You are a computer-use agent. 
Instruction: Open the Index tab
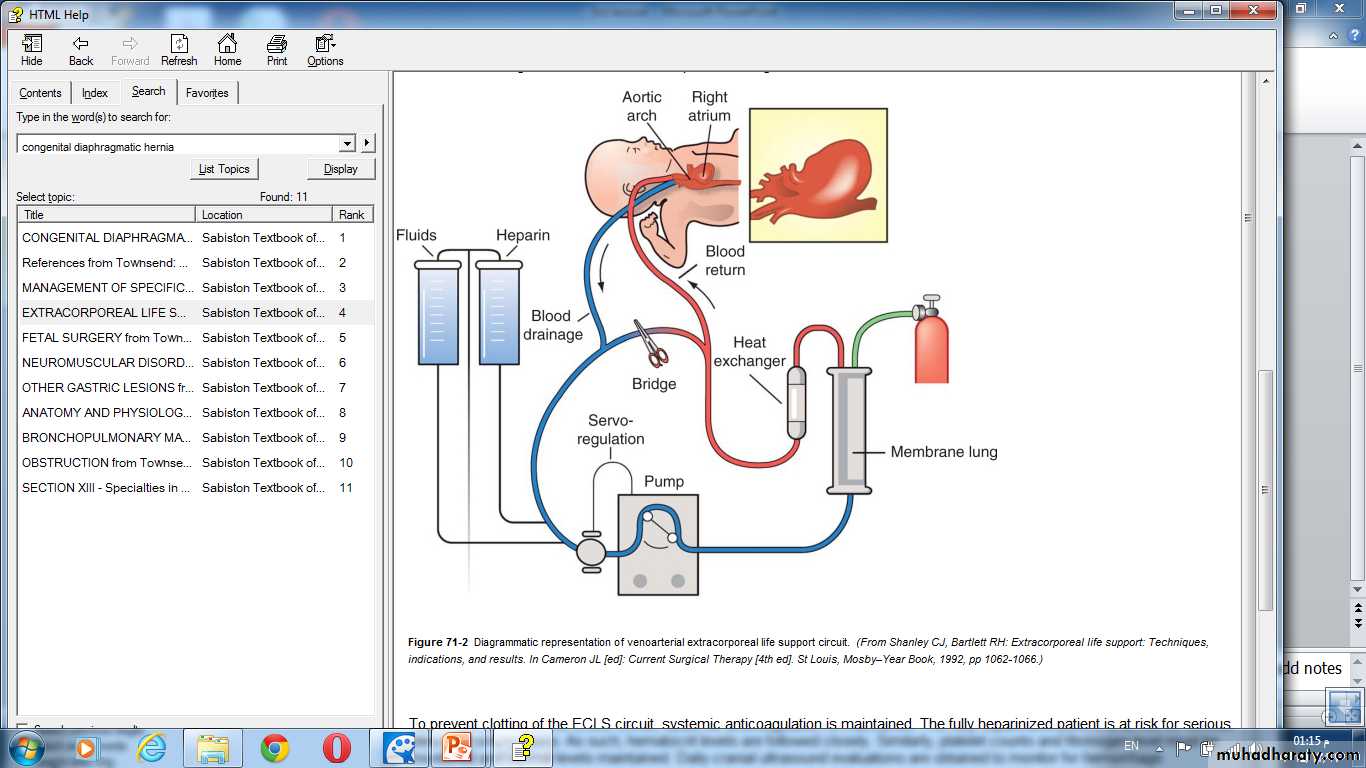pos(95,93)
